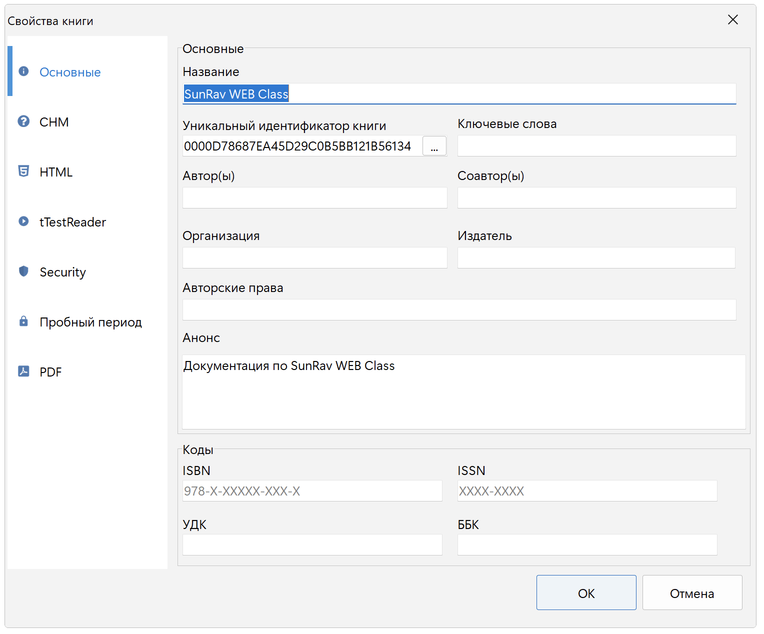Focus the ББК field
This screenshot has width=764, height=634.
pyautogui.click(x=587, y=545)
